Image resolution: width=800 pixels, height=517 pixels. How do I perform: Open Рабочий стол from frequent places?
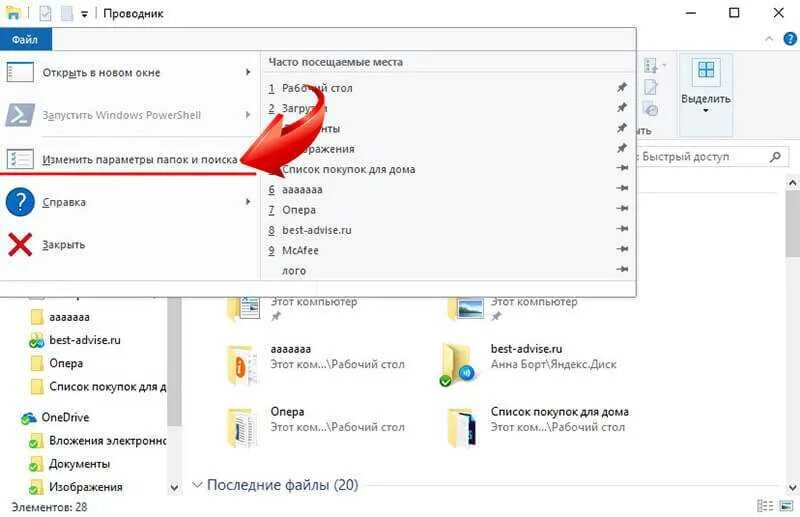pyautogui.click(x=317, y=88)
